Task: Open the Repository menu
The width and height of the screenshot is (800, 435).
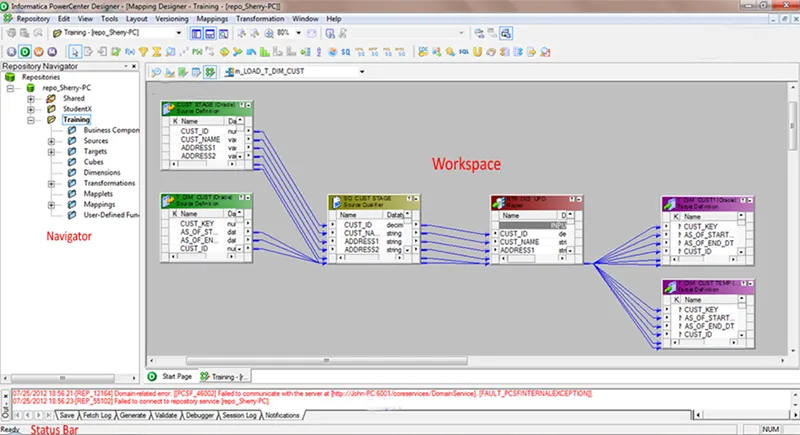Action: 33,19
